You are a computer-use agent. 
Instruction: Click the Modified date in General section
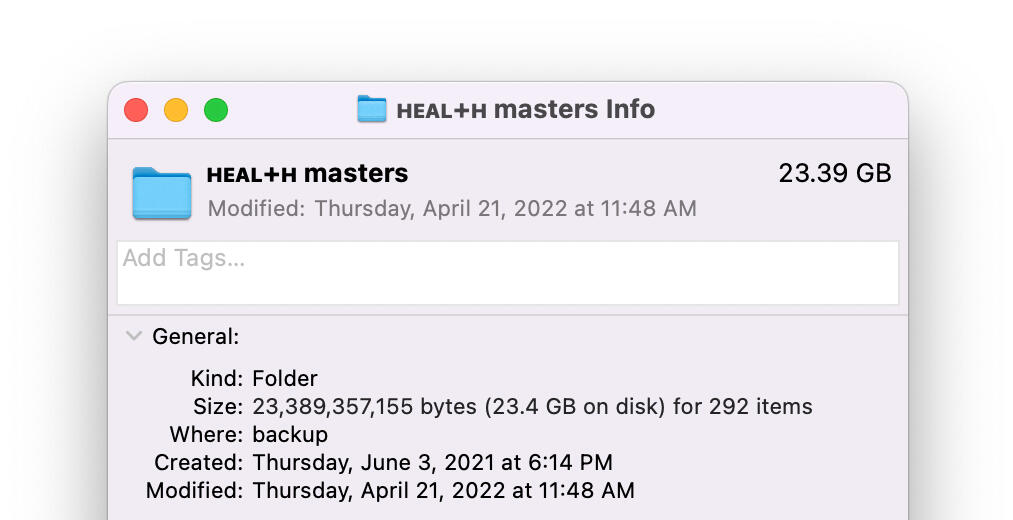[443, 491]
